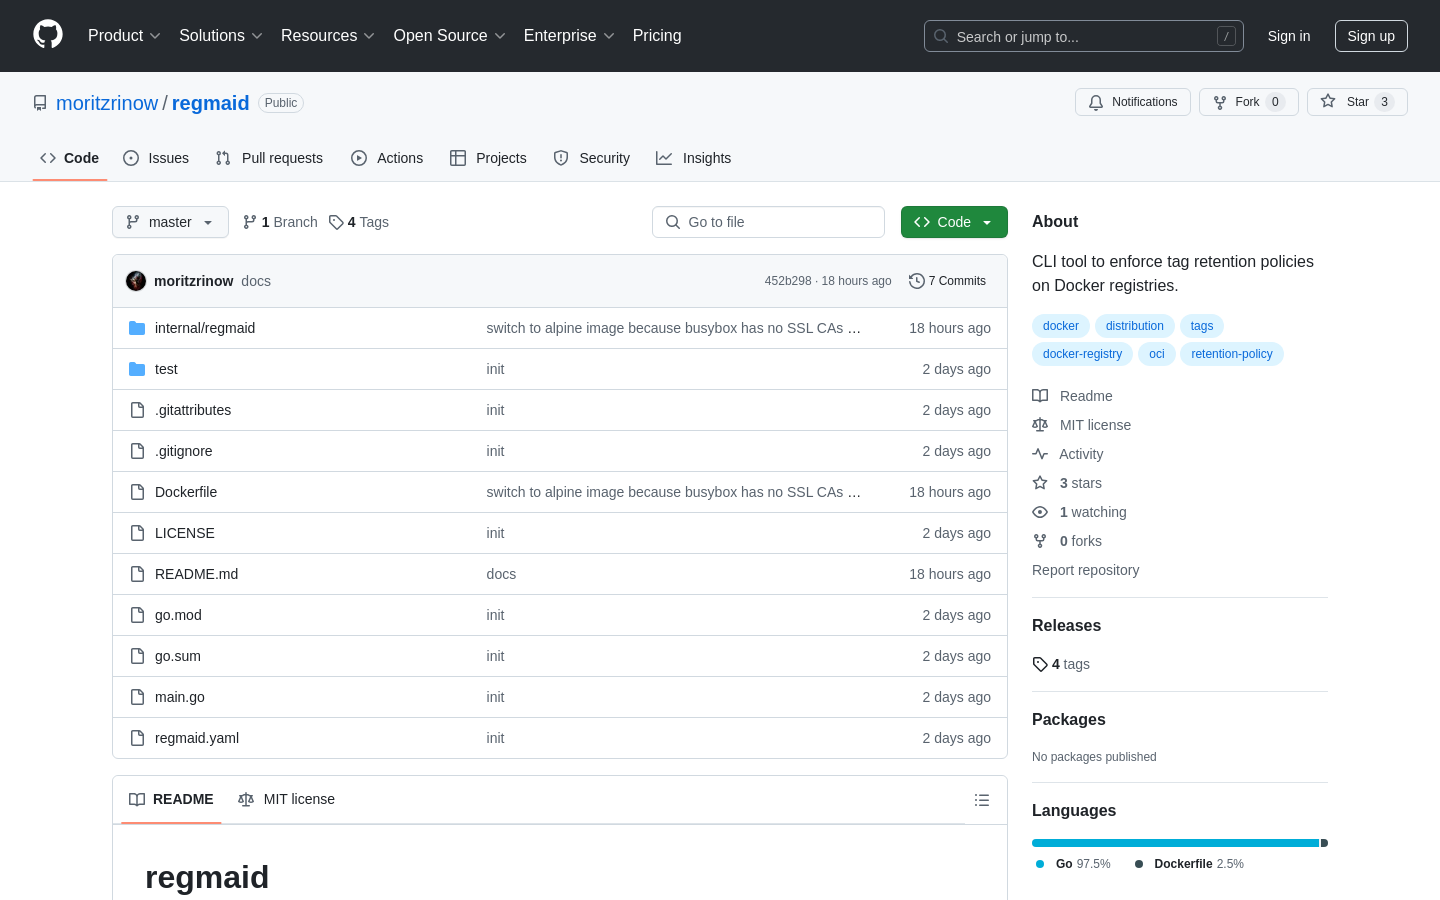This screenshot has width=1440, height=900.
Task: Switch to the Insights tab
Action: point(694,158)
